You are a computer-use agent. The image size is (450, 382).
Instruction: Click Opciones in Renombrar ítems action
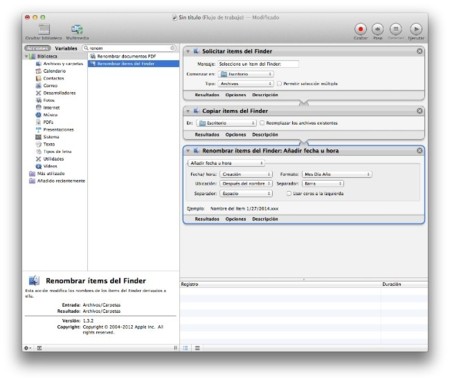(235, 219)
